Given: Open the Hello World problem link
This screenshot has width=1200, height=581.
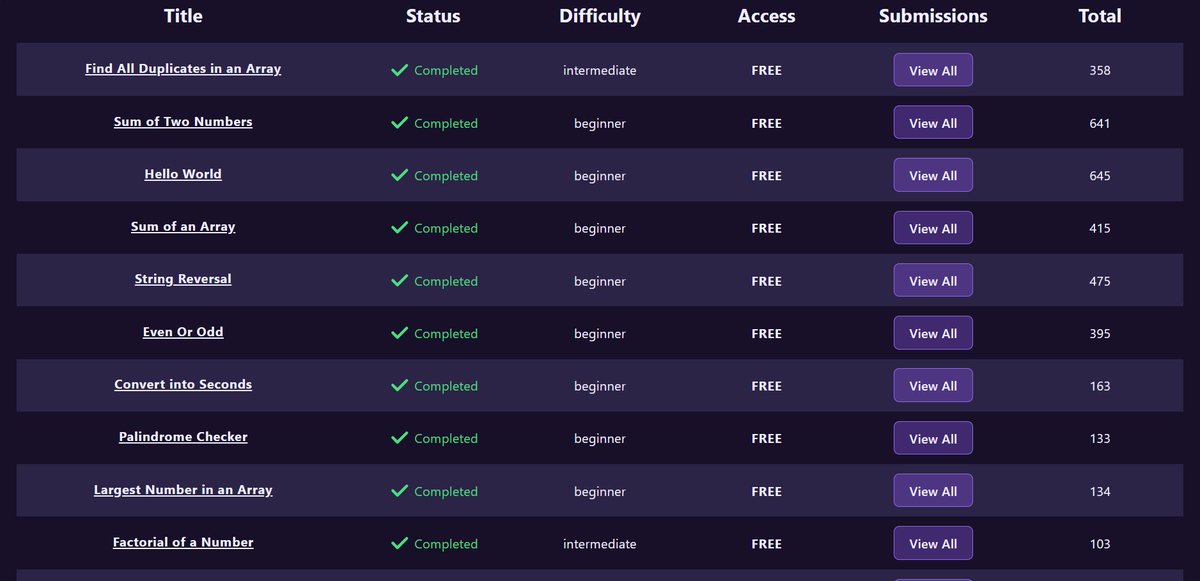Looking at the screenshot, I should pos(183,174).
